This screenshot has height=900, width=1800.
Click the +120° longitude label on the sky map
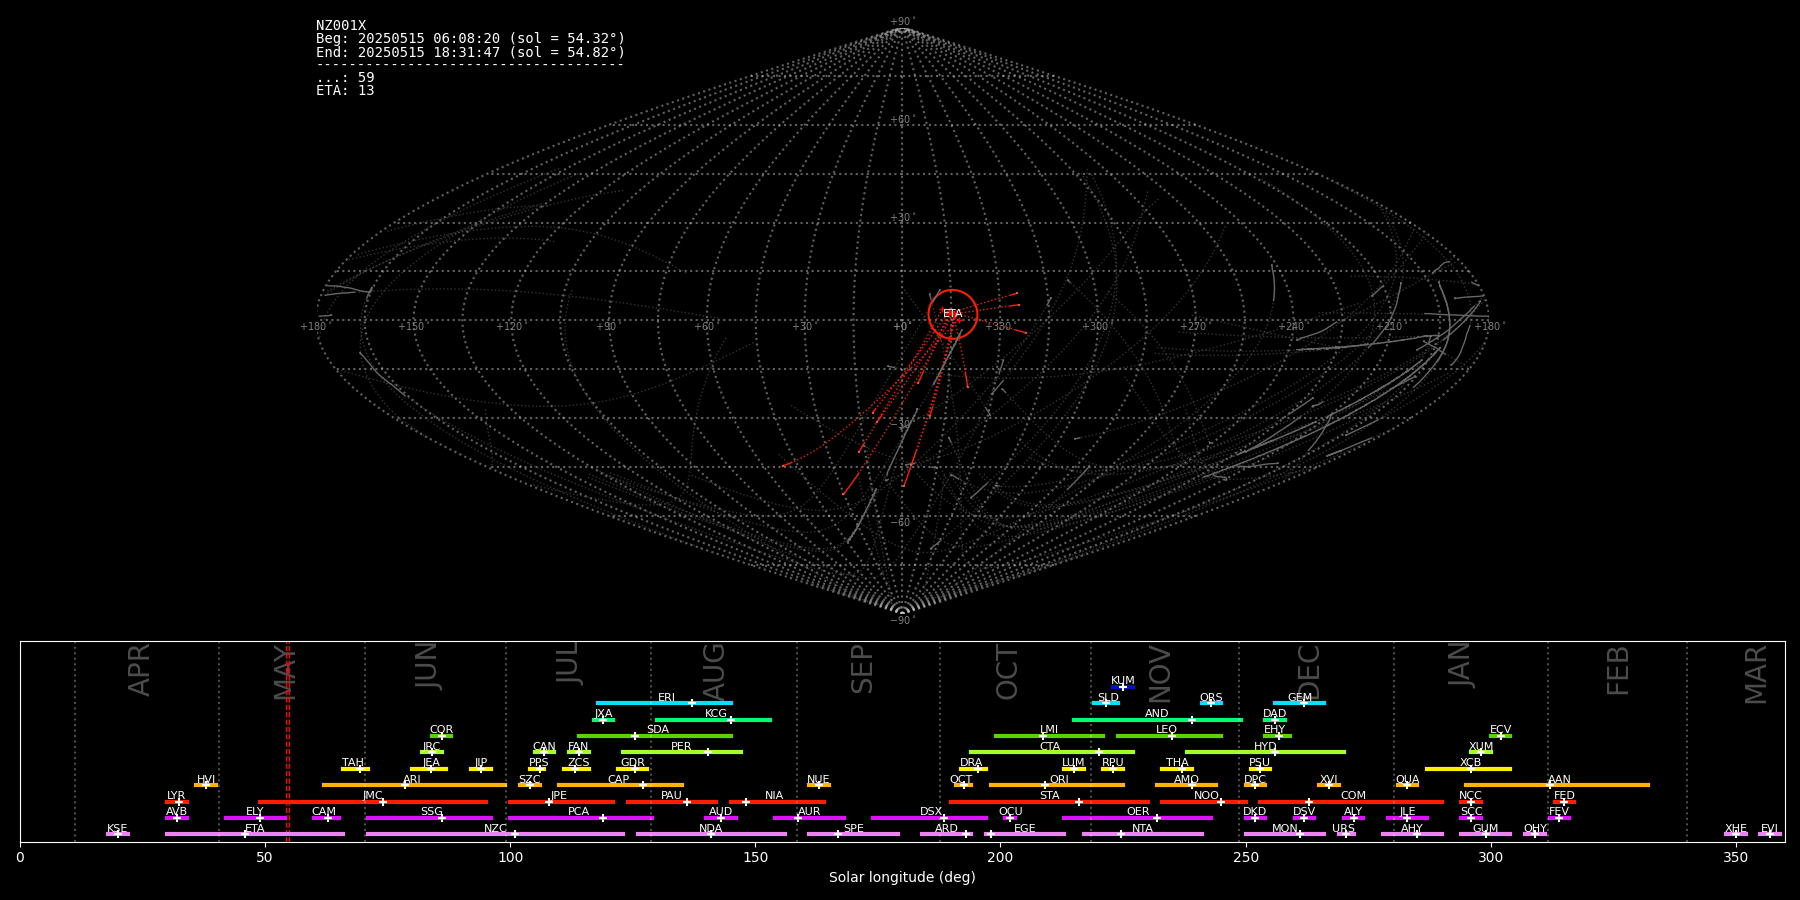[x=510, y=327]
